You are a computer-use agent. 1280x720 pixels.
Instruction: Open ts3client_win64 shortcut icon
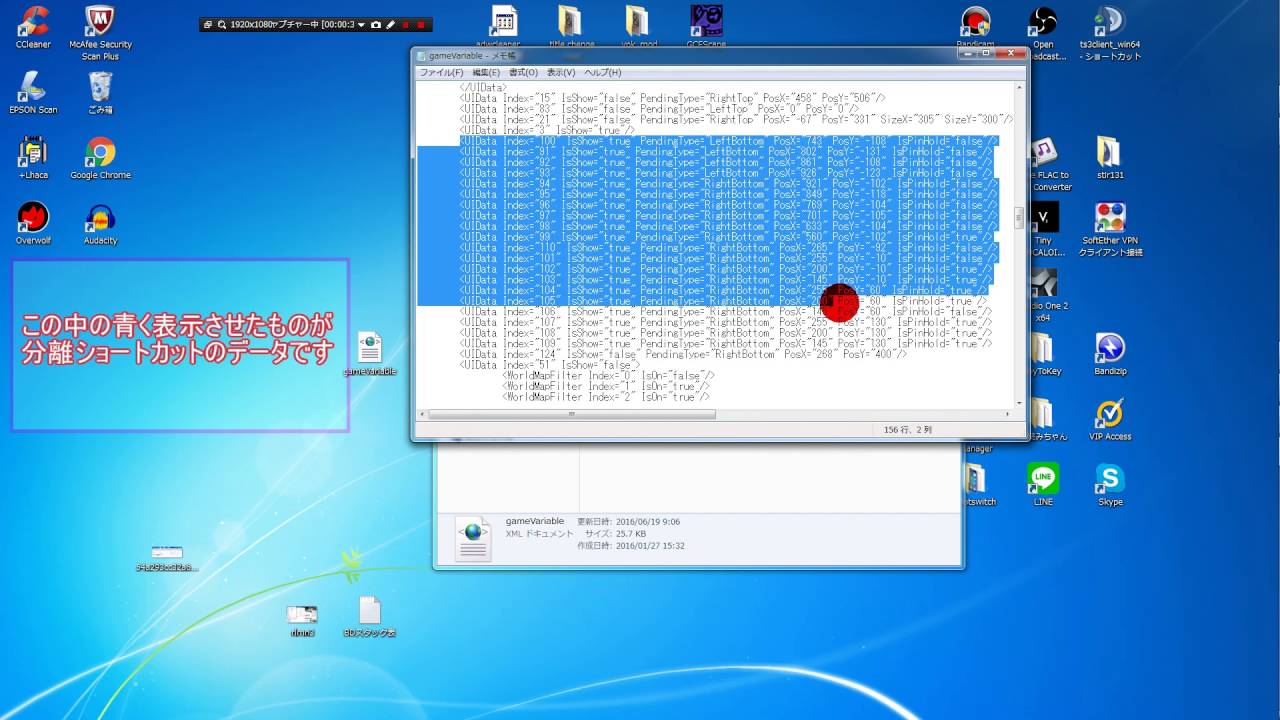[1110, 32]
